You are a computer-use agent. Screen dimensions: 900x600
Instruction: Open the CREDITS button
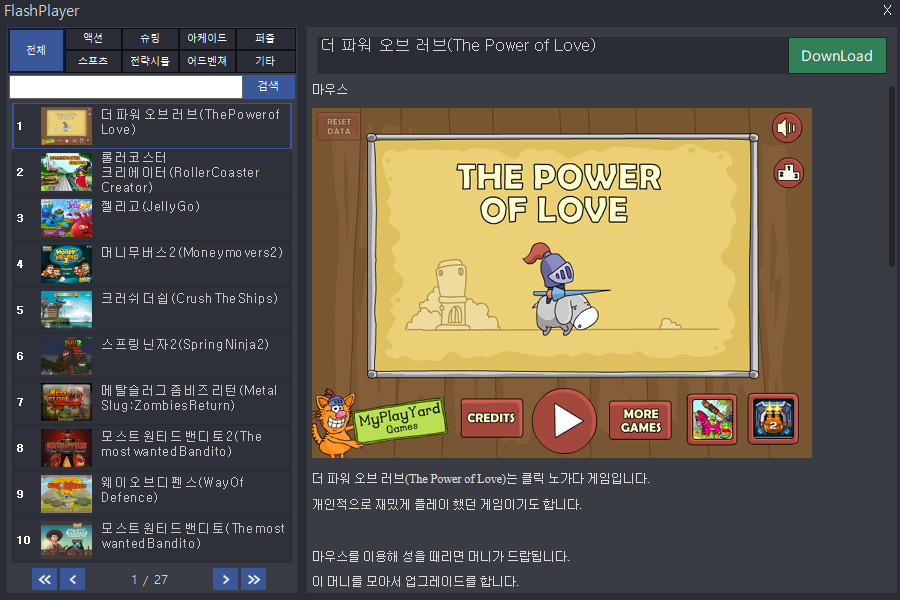point(491,418)
